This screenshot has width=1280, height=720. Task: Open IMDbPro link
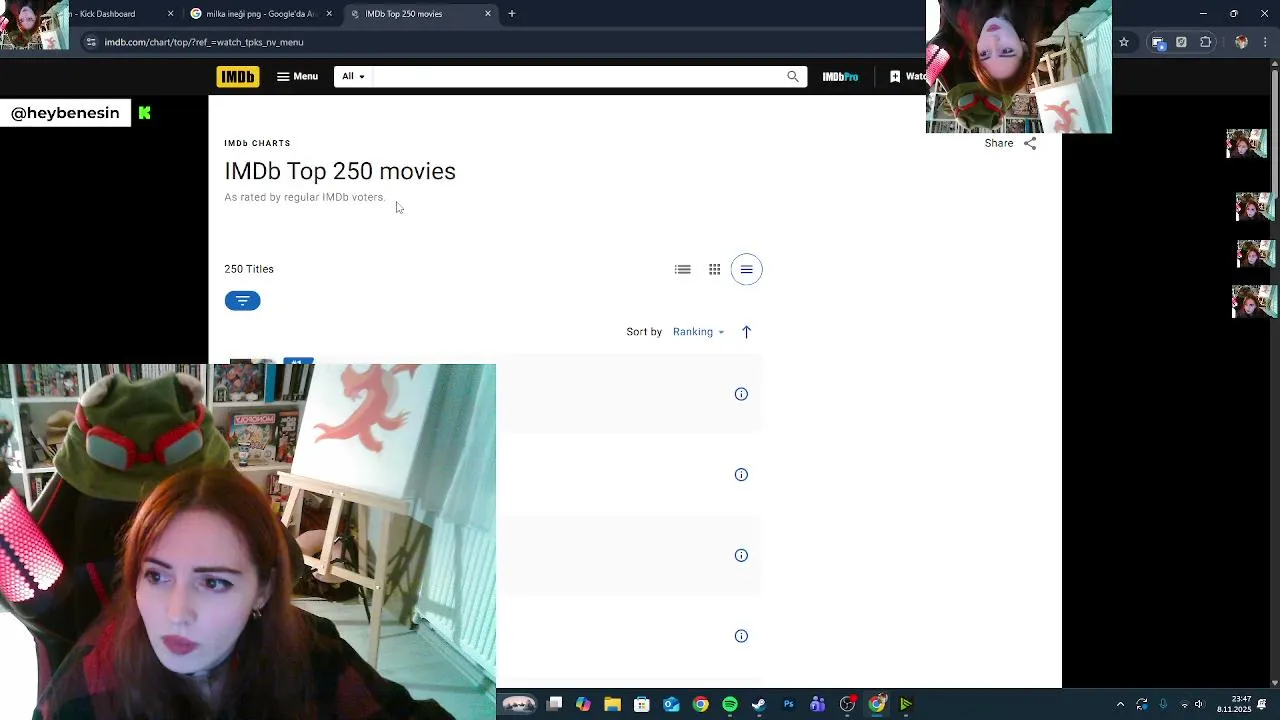[x=840, y=76]
